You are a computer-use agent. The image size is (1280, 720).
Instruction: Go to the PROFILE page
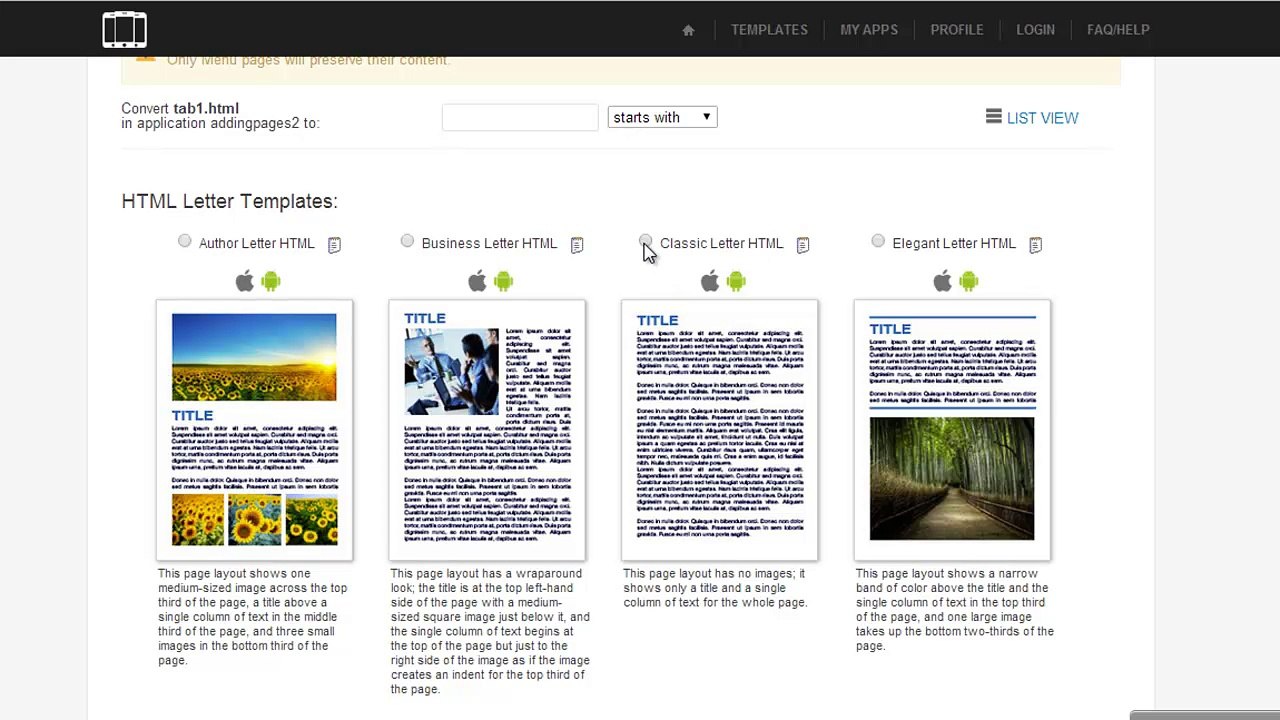coord(957,30)
